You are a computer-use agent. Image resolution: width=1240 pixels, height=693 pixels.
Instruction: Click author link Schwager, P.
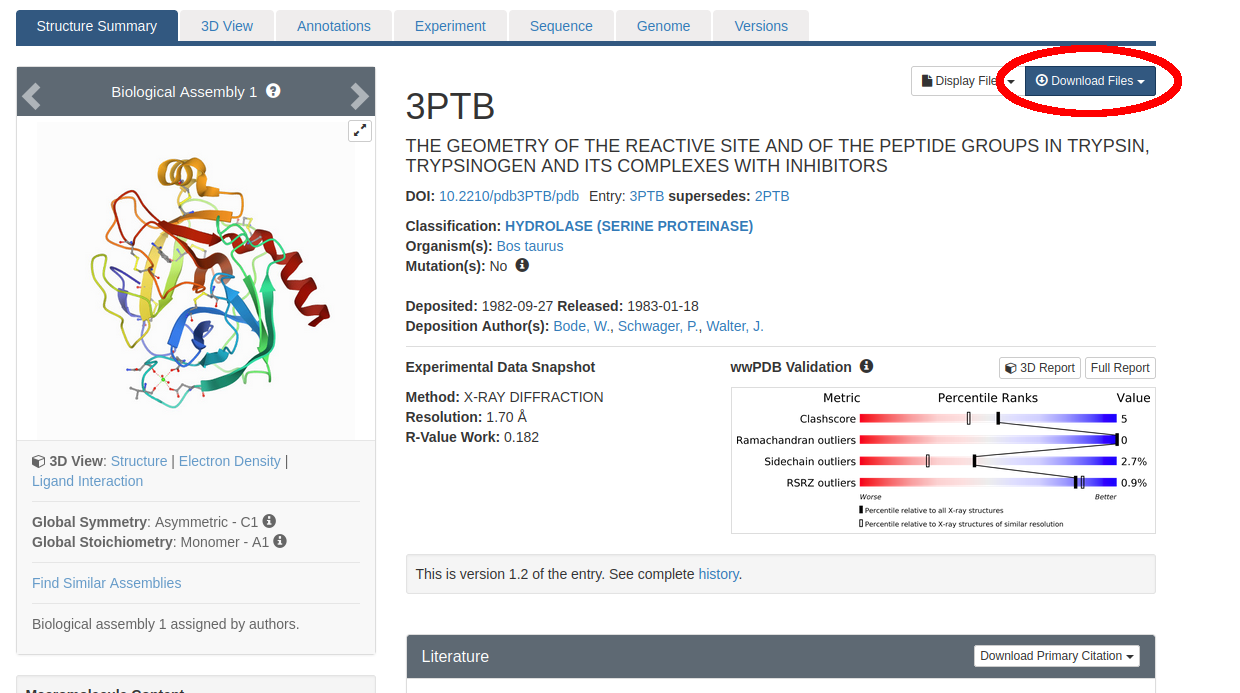(658, 326)
